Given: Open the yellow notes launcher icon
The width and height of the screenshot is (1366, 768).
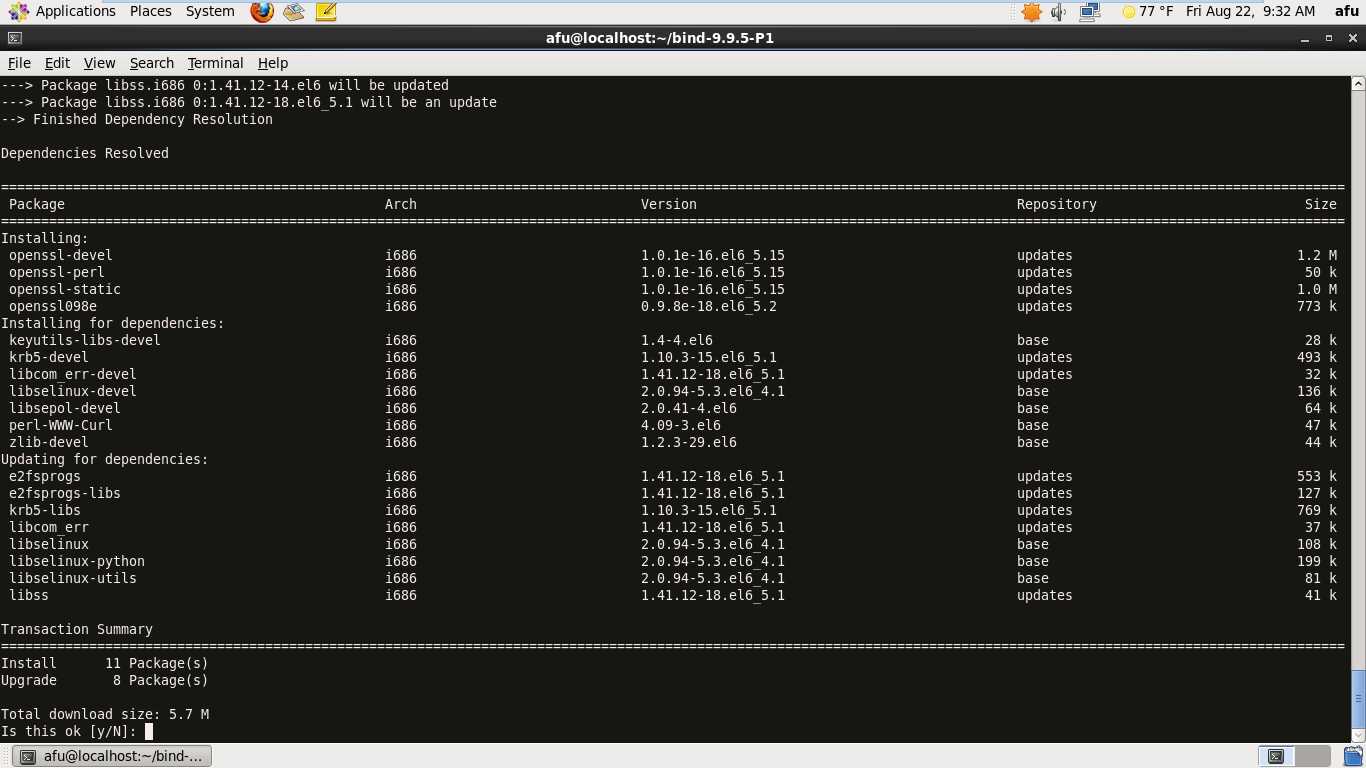Looking at the screenshot, I should coord(325,12).
